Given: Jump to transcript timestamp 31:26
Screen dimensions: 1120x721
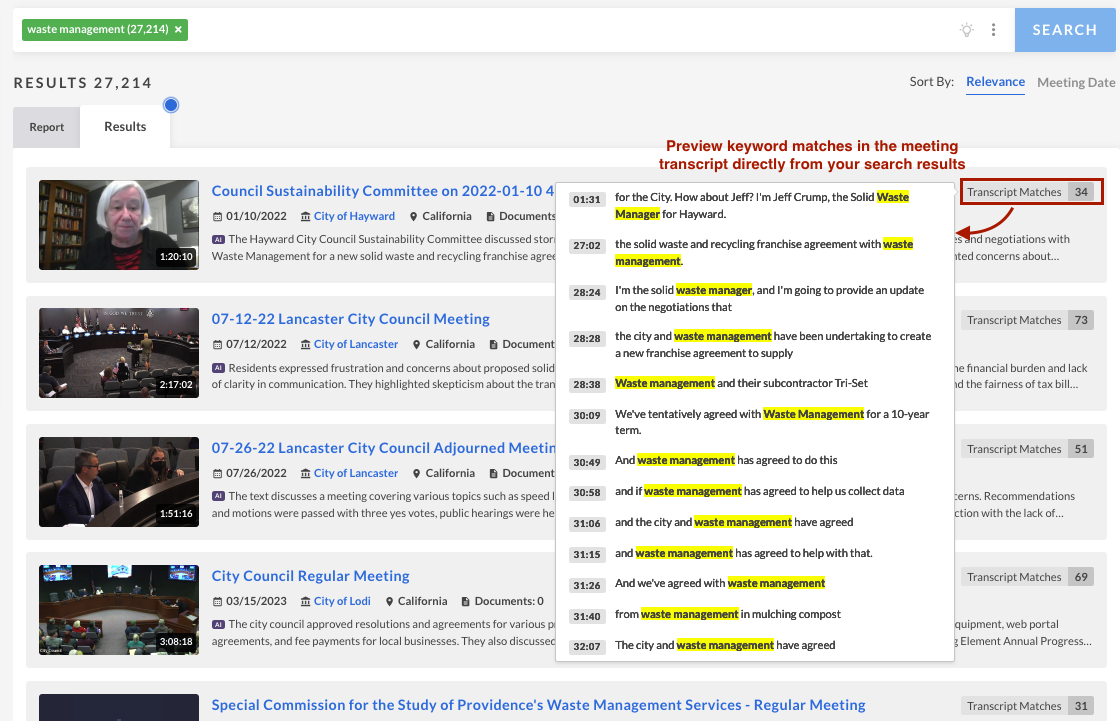Looking at the screenshot, I should click(x=586, y=585).
